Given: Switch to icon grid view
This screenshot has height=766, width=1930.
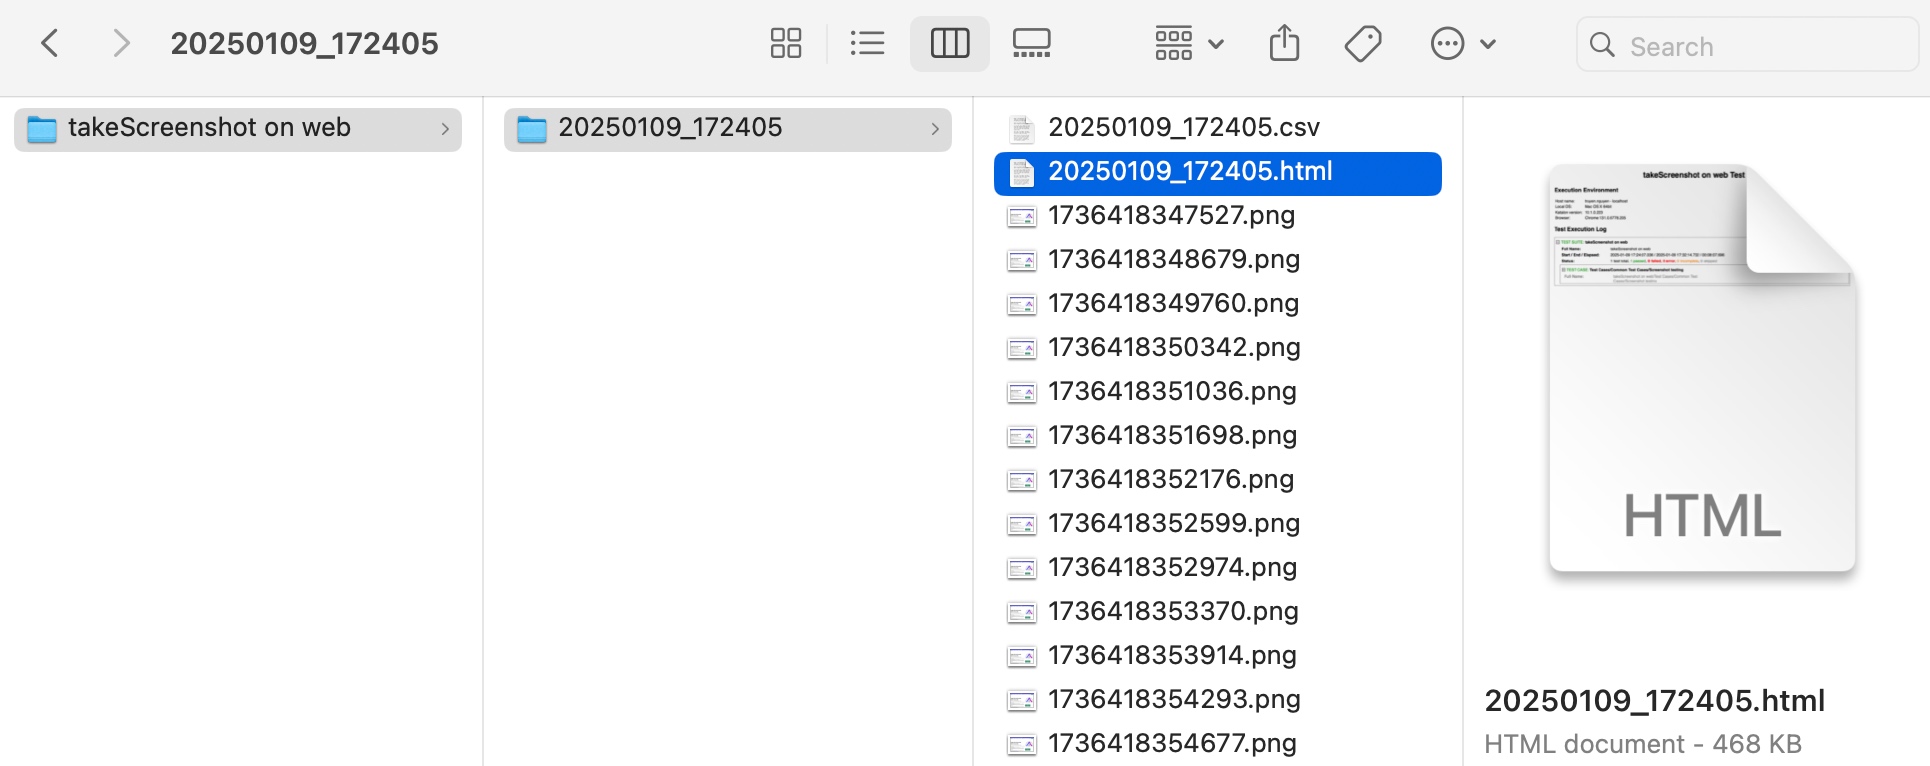Looking at the screenshot, I should (x=786, y=43).
